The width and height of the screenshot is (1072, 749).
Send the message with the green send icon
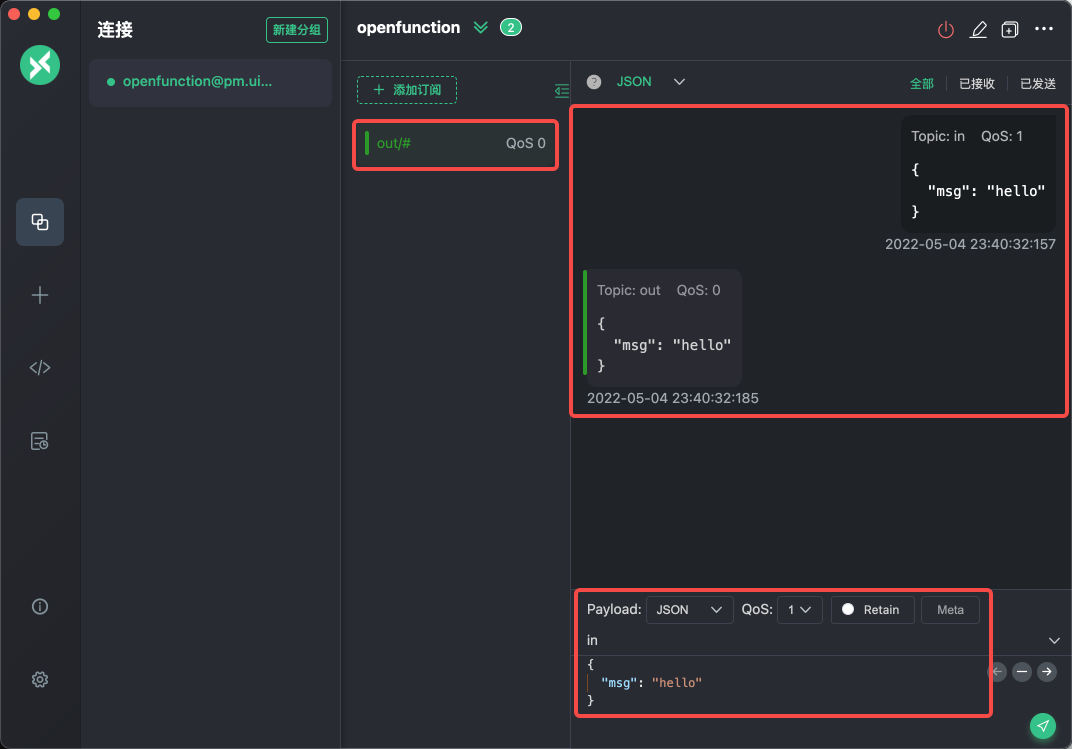[1042, 726]
